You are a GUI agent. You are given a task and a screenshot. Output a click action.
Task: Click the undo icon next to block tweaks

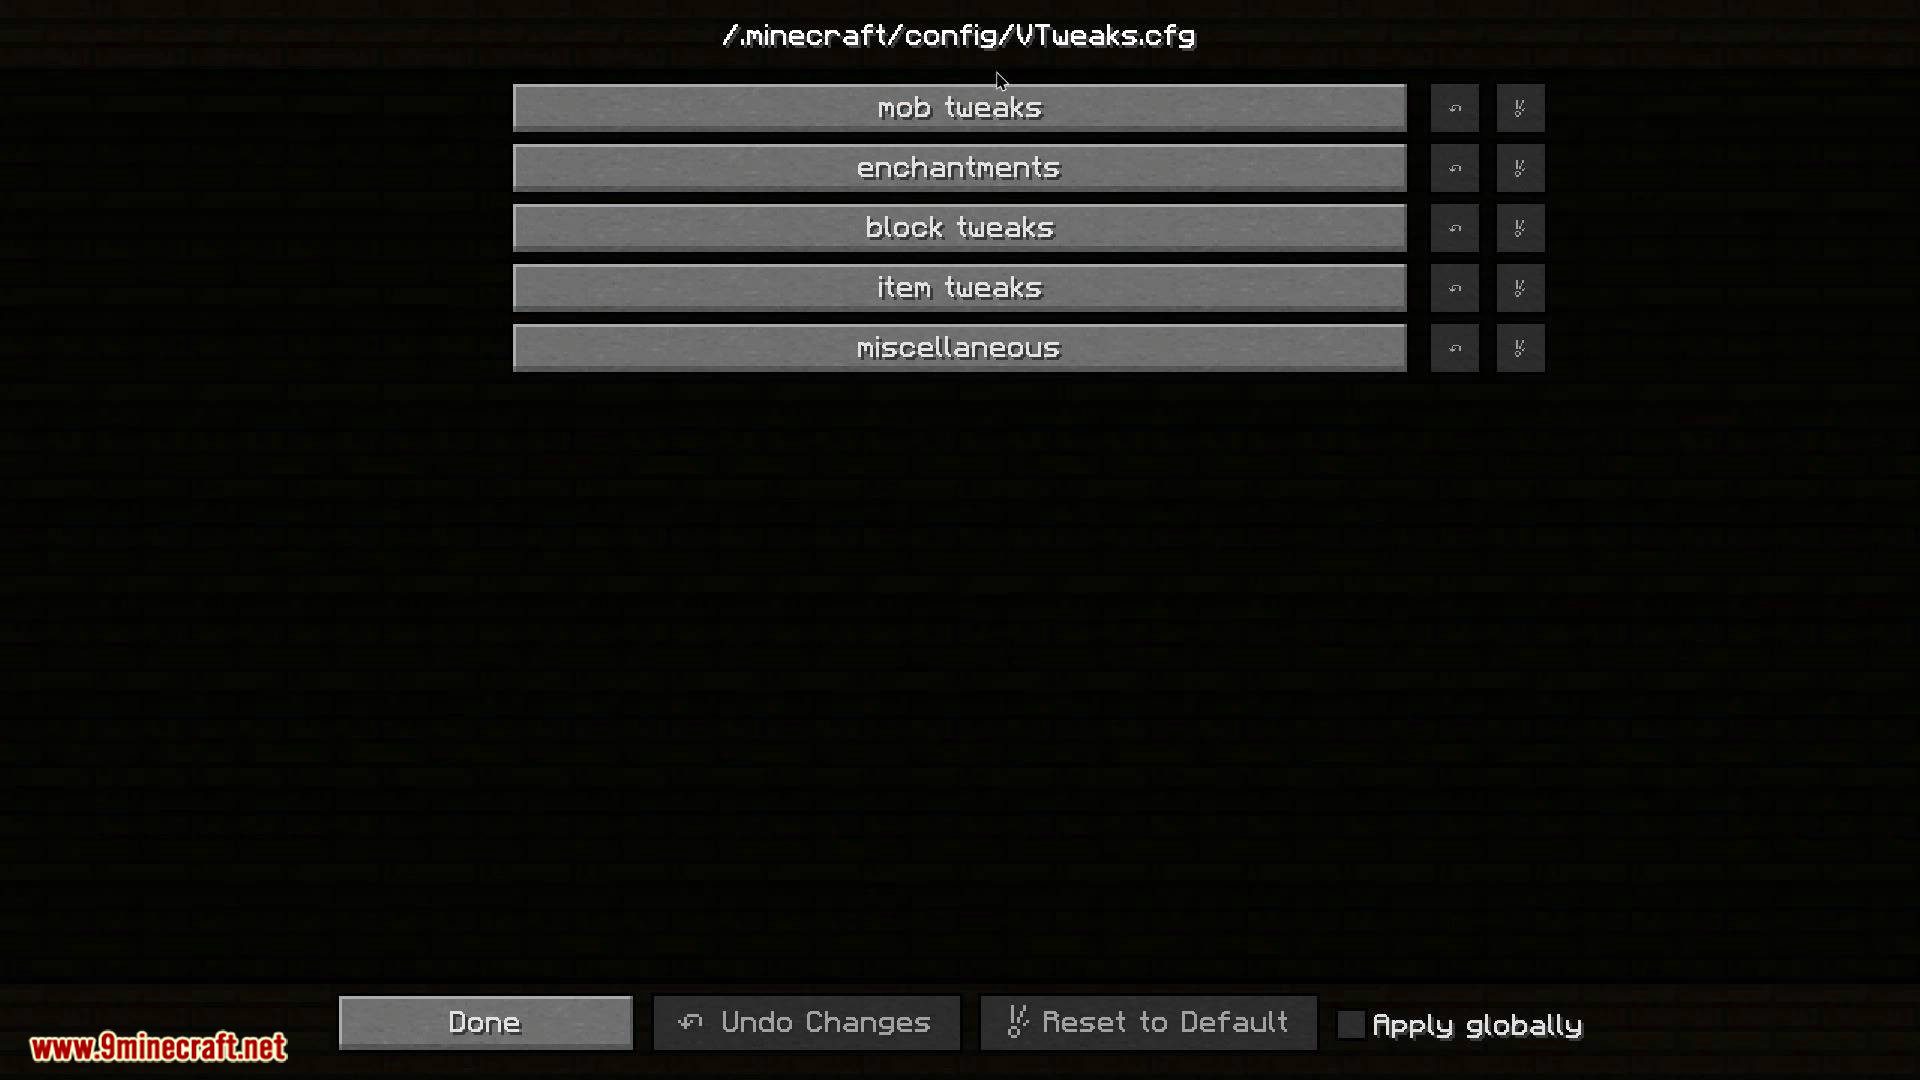pyautogui.click(x=1455, y=227)
